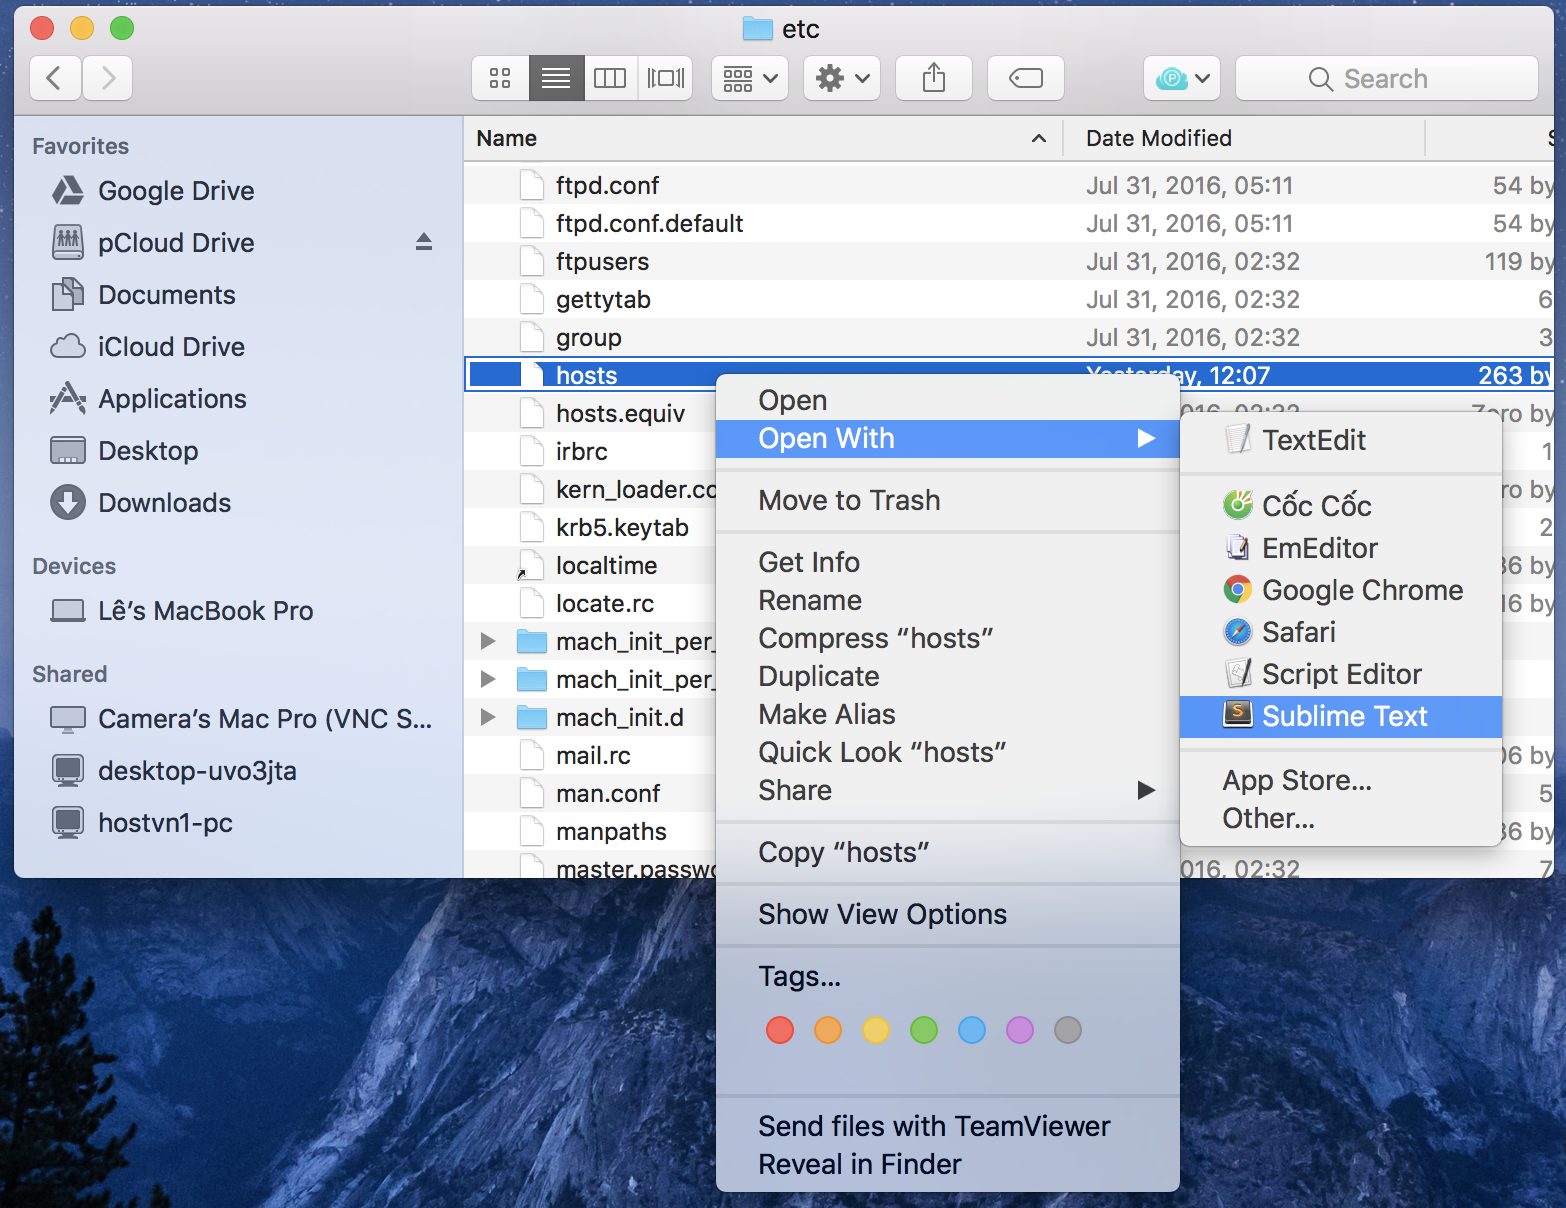
Task: Open hosts with EmEditor
Action: 1341,548
